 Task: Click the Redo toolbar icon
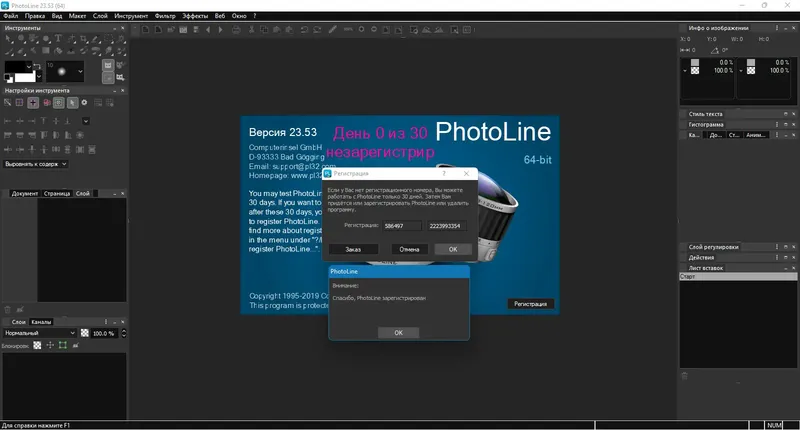tap(317, 30)
